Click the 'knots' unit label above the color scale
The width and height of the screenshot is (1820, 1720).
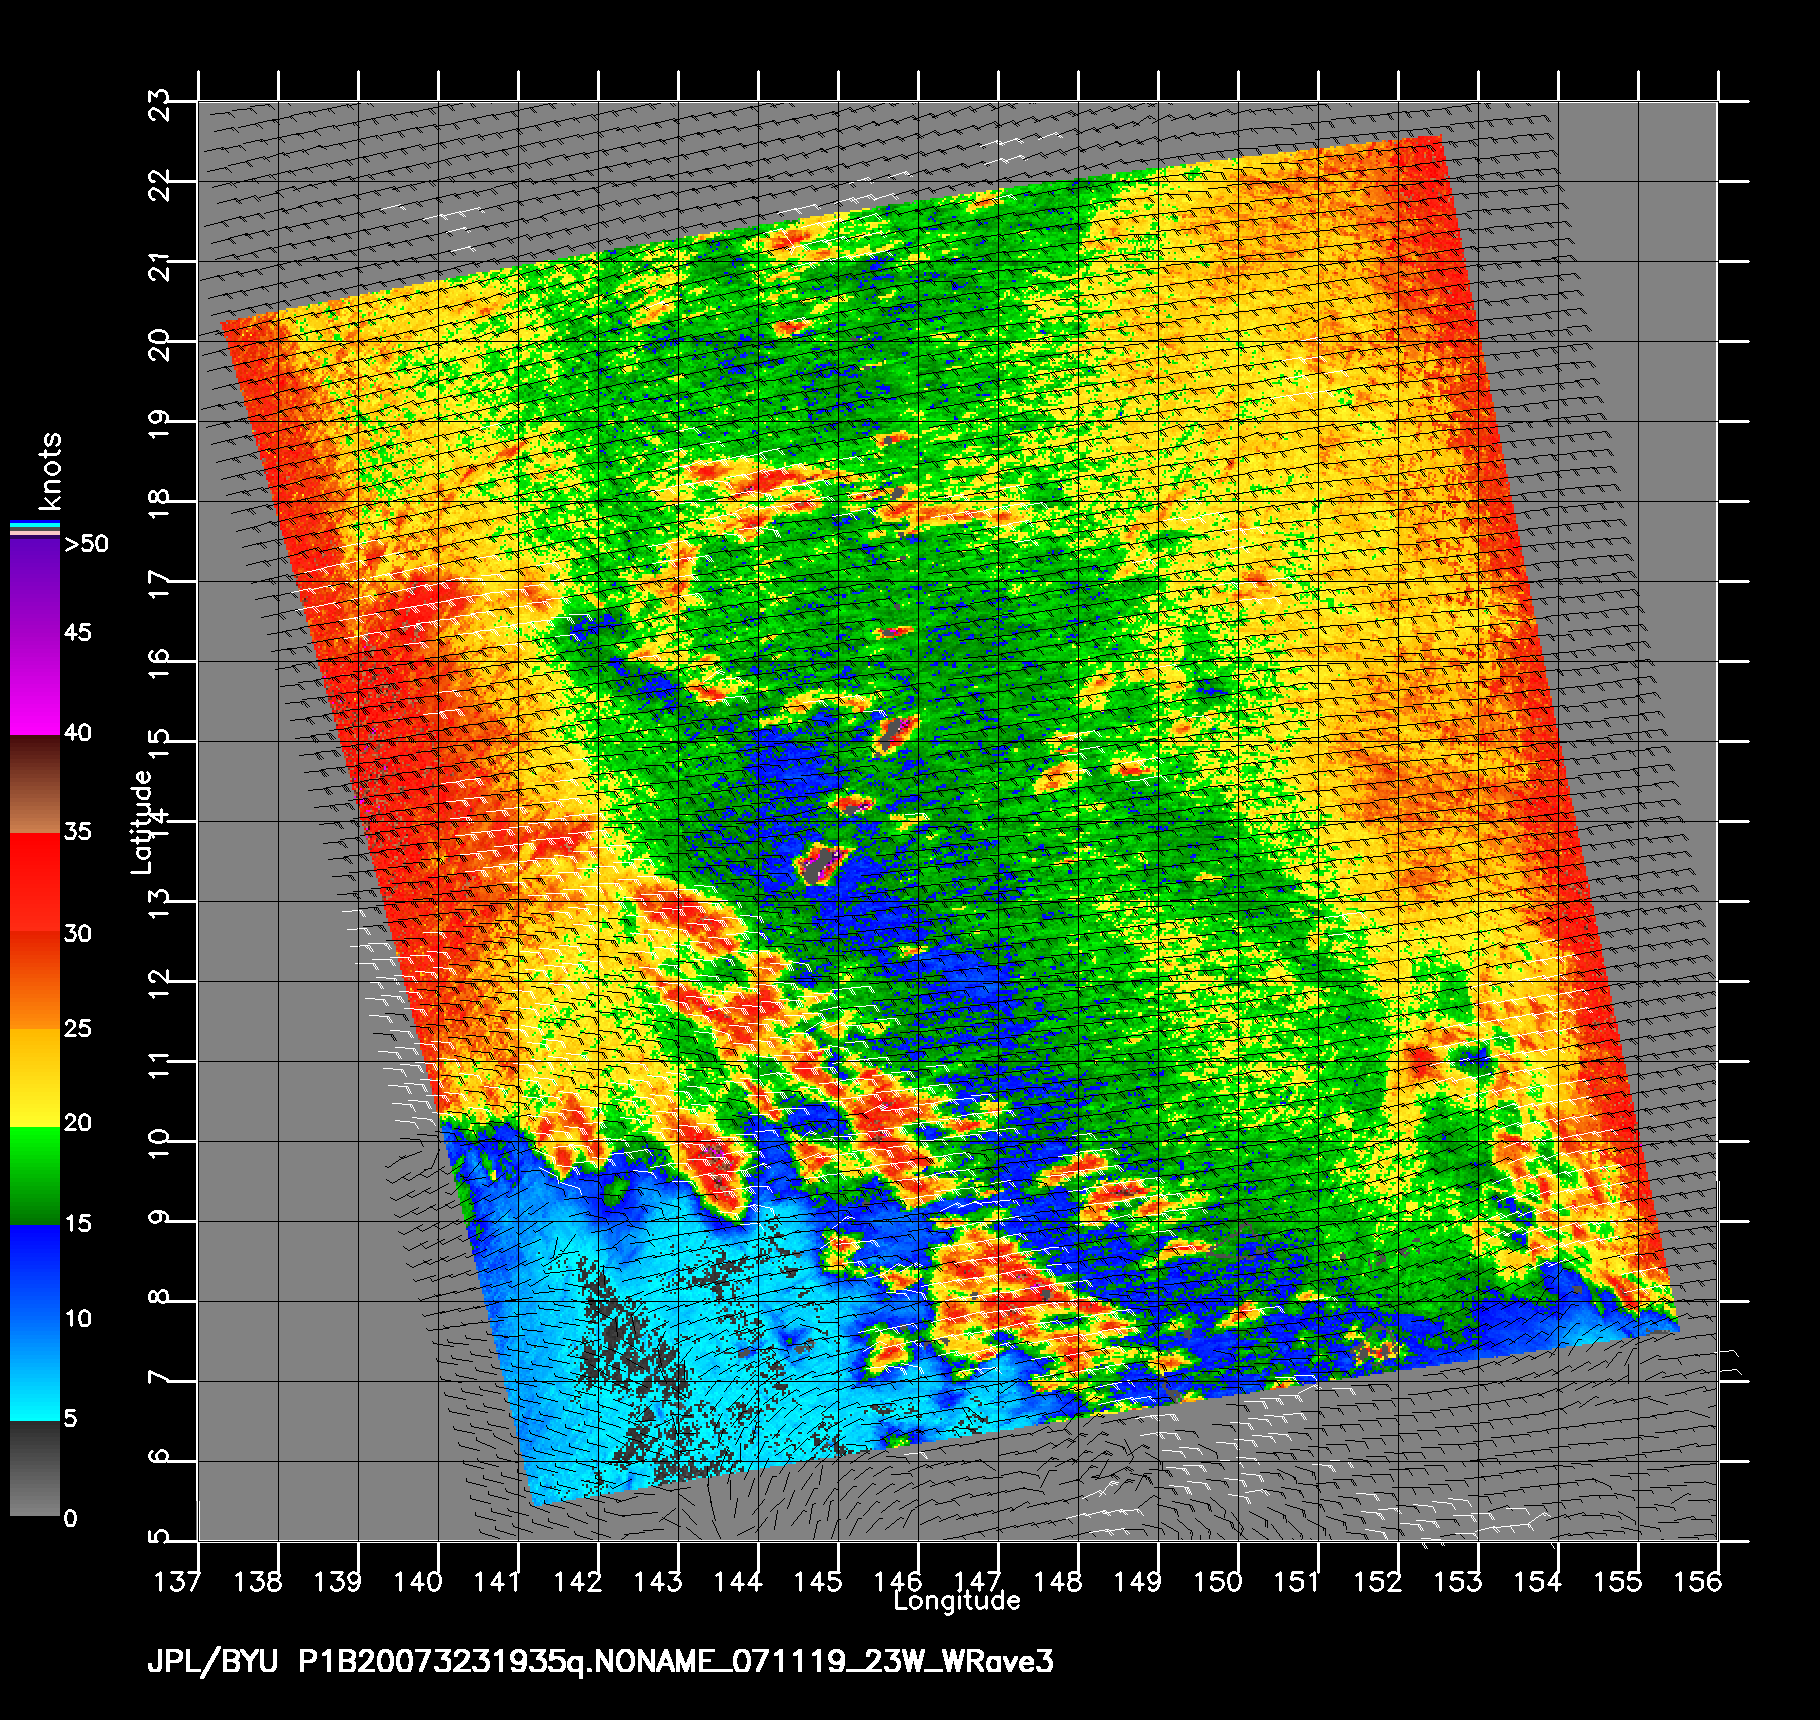click(50, 471)
